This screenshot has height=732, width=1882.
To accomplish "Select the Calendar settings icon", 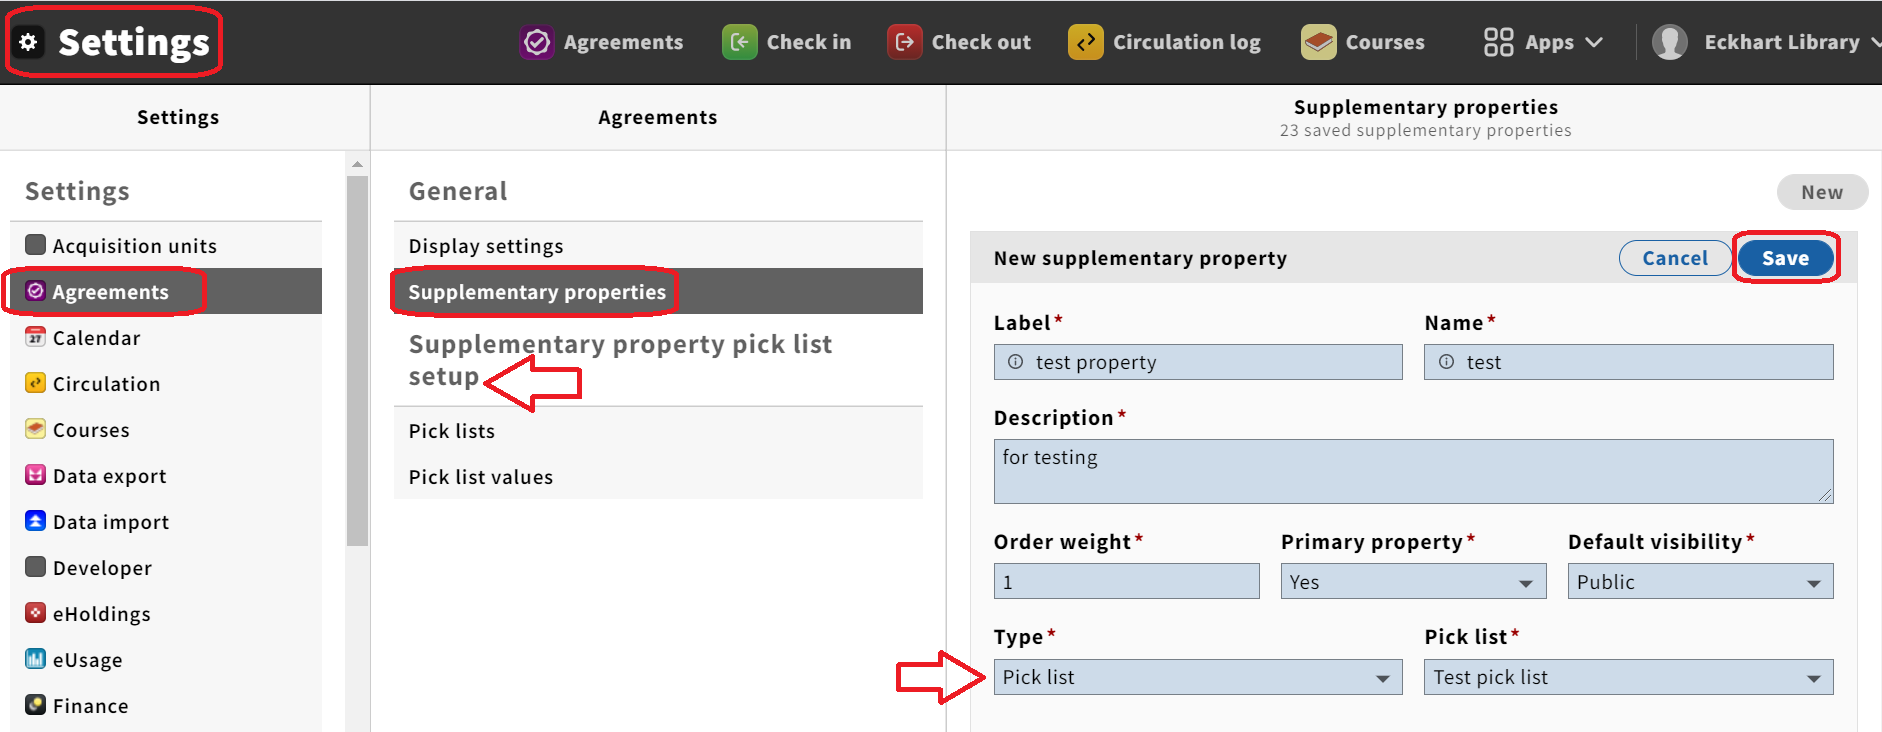I will (35, 337).
